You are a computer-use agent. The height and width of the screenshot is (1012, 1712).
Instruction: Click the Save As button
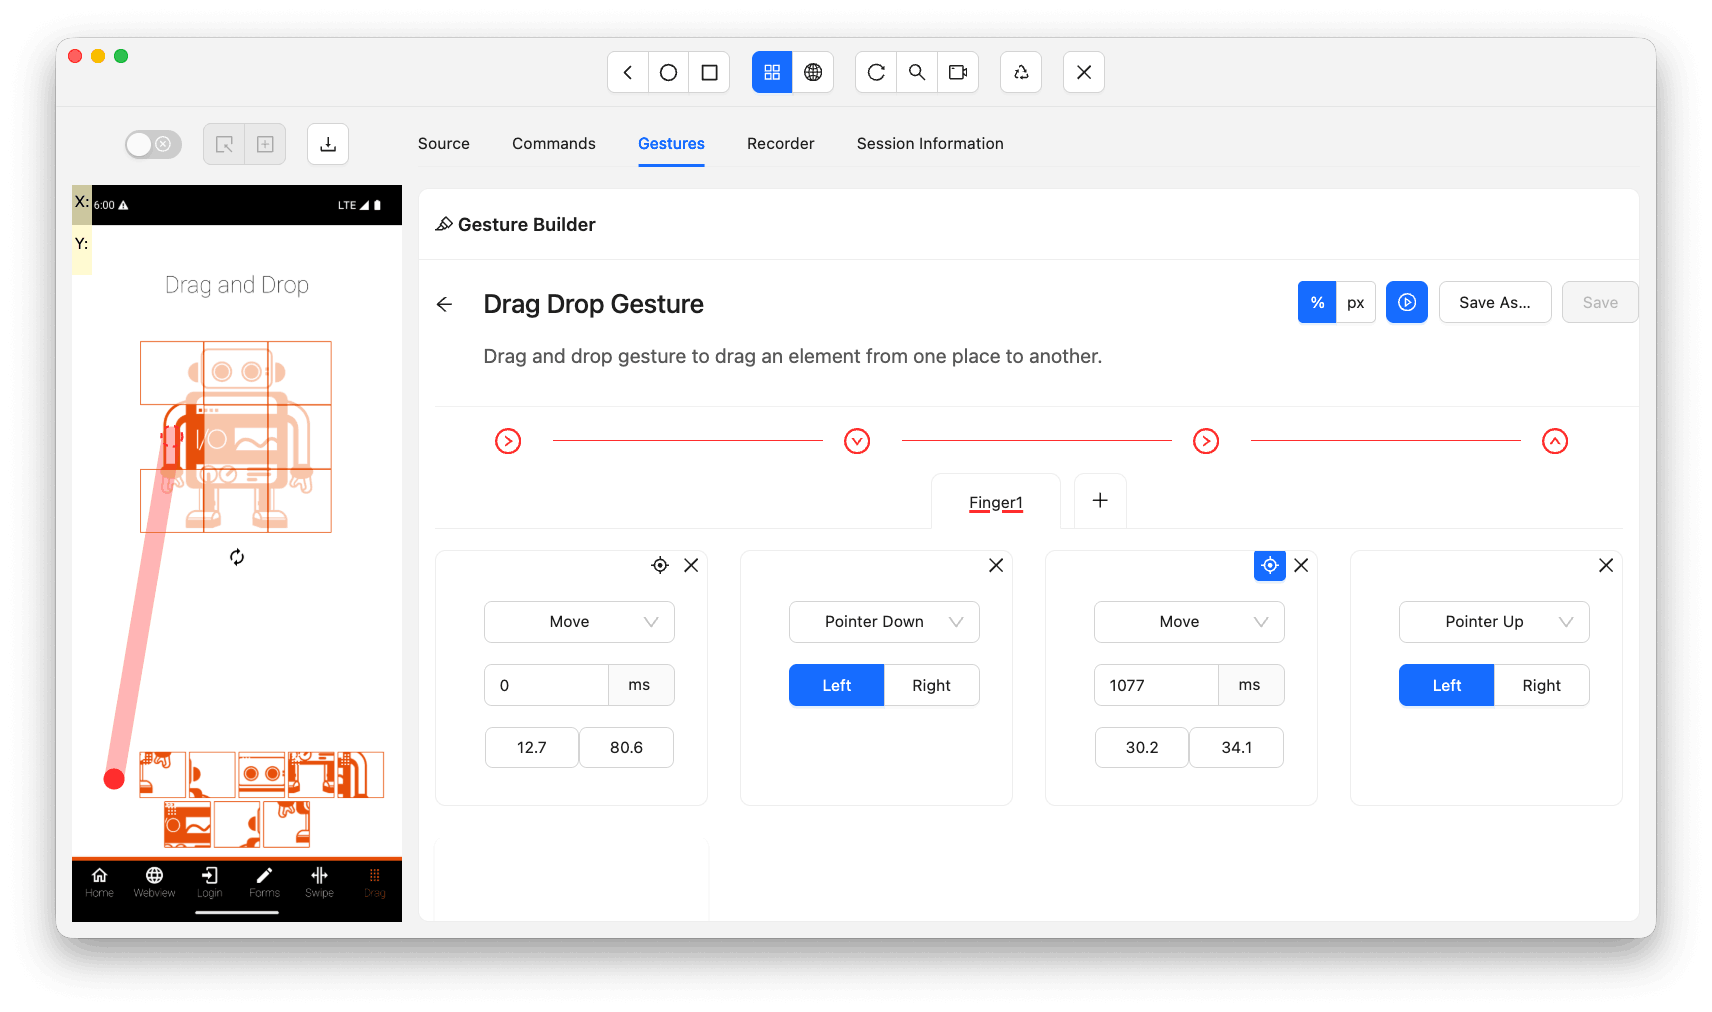tap(1495, 302)
